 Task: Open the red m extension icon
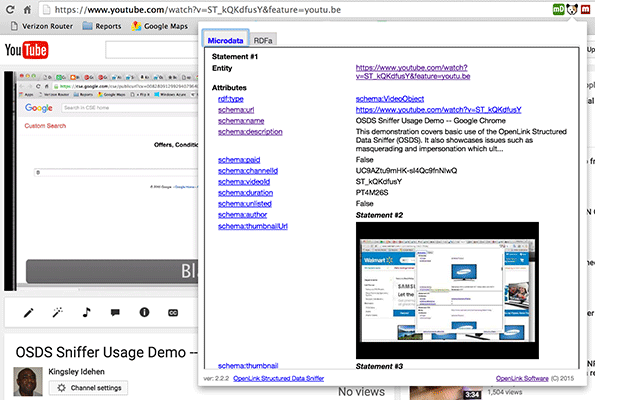pyautogui.click(x=585, y=9)
